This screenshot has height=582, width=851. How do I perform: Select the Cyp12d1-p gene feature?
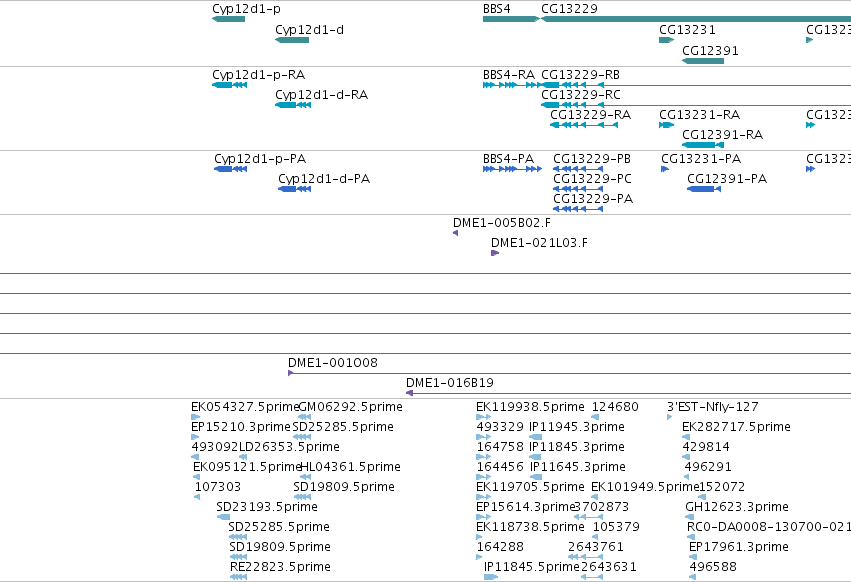click(x=228, y=19)
